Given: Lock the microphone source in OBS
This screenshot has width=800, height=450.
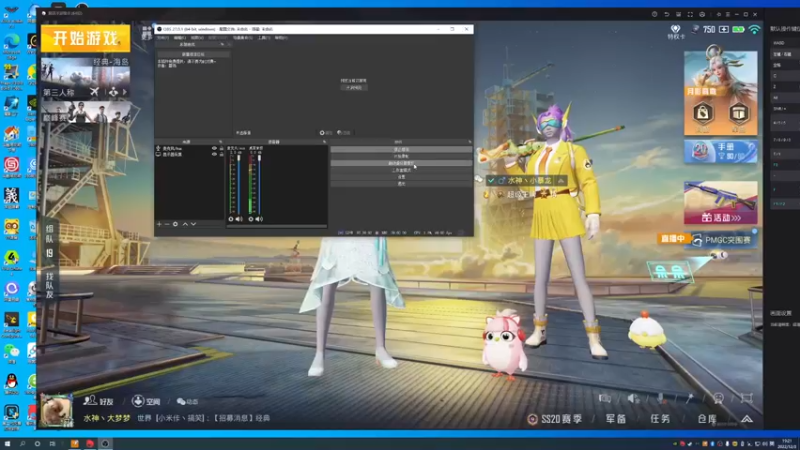Looking at the screenshot, I should [x=221, y=148].
